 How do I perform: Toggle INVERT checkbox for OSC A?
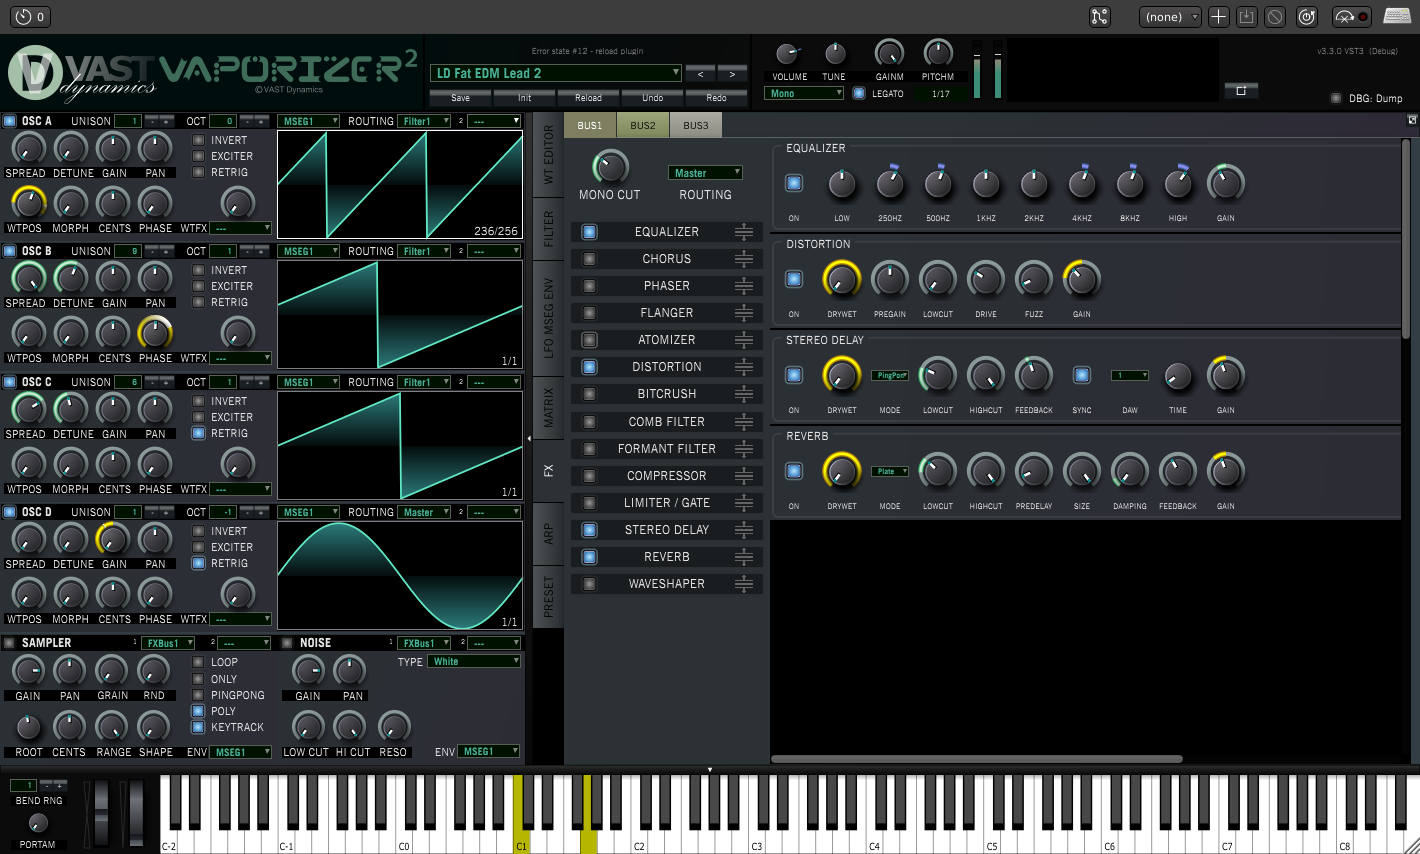(198, 140)
